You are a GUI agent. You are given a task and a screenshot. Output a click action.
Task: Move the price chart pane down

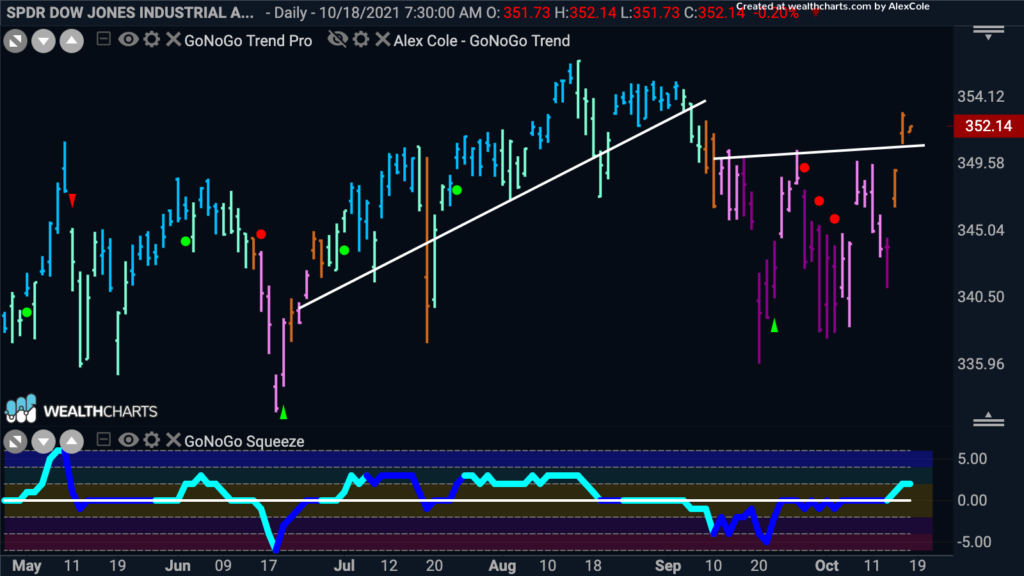pos(44,41)
